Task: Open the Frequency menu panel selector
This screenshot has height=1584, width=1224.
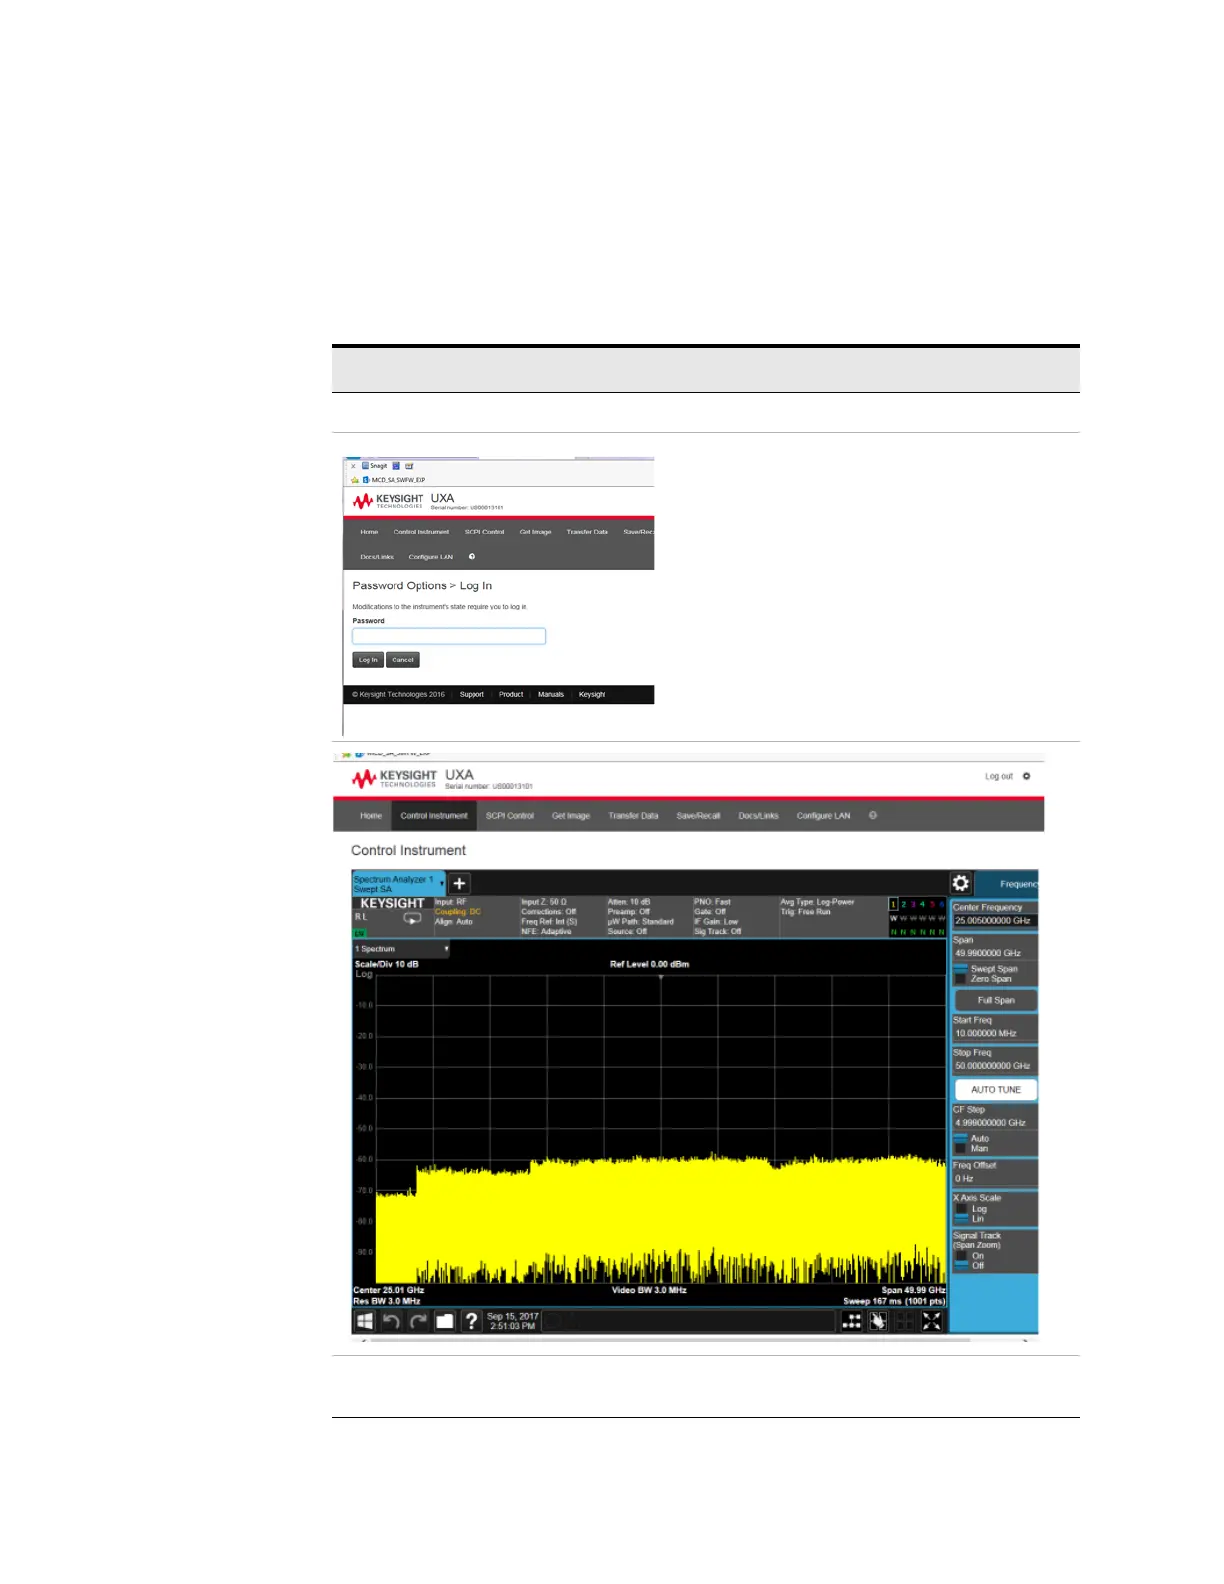Action: coord(1008,883)
